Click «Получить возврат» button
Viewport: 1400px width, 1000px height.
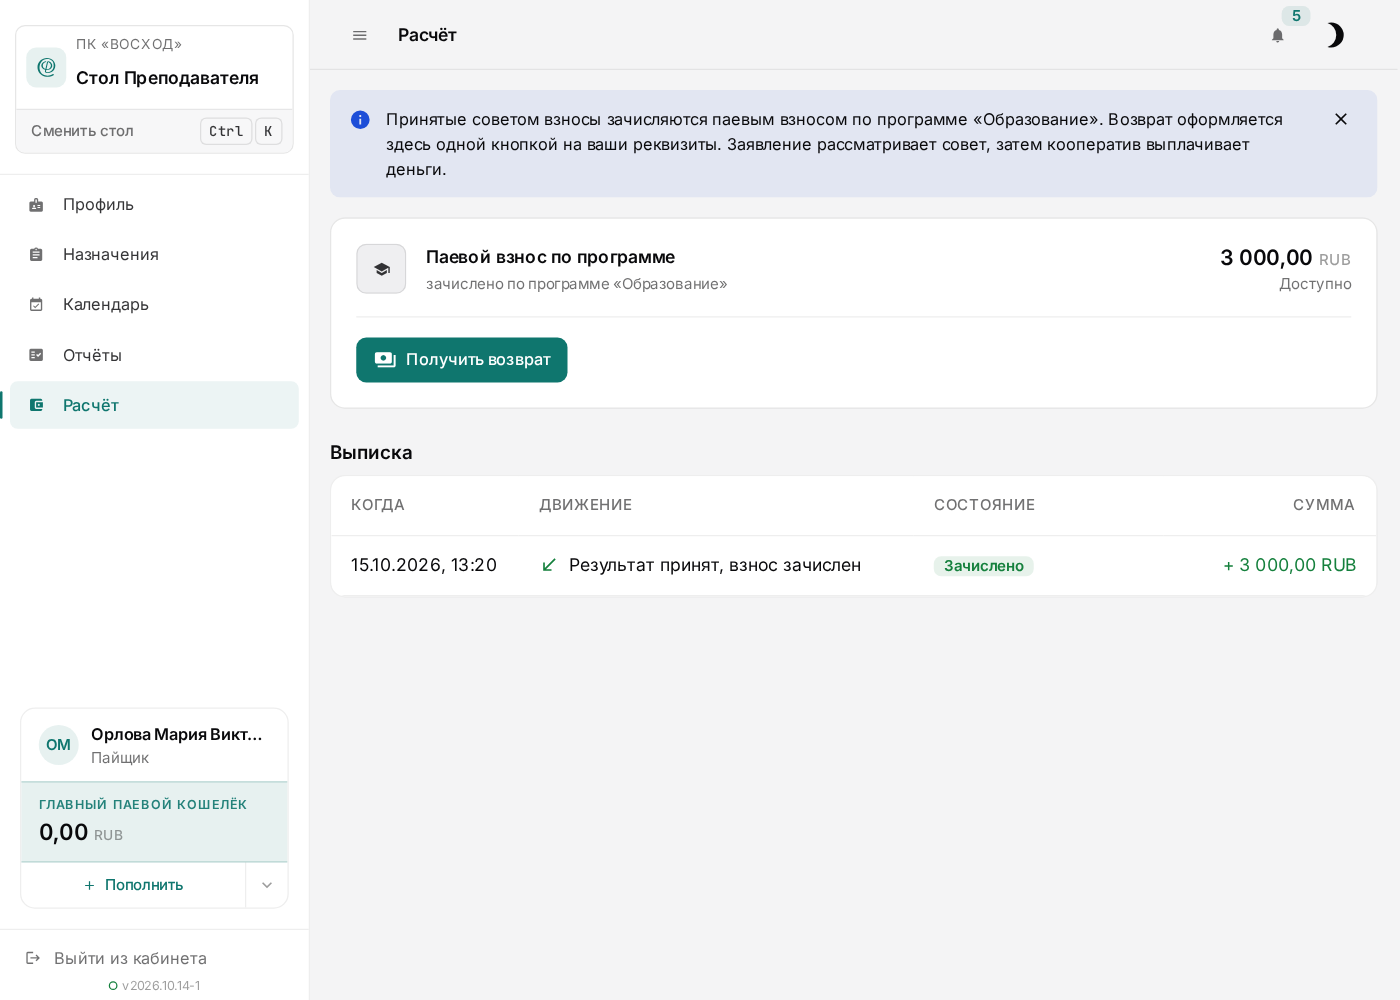[x=462, y=360]
